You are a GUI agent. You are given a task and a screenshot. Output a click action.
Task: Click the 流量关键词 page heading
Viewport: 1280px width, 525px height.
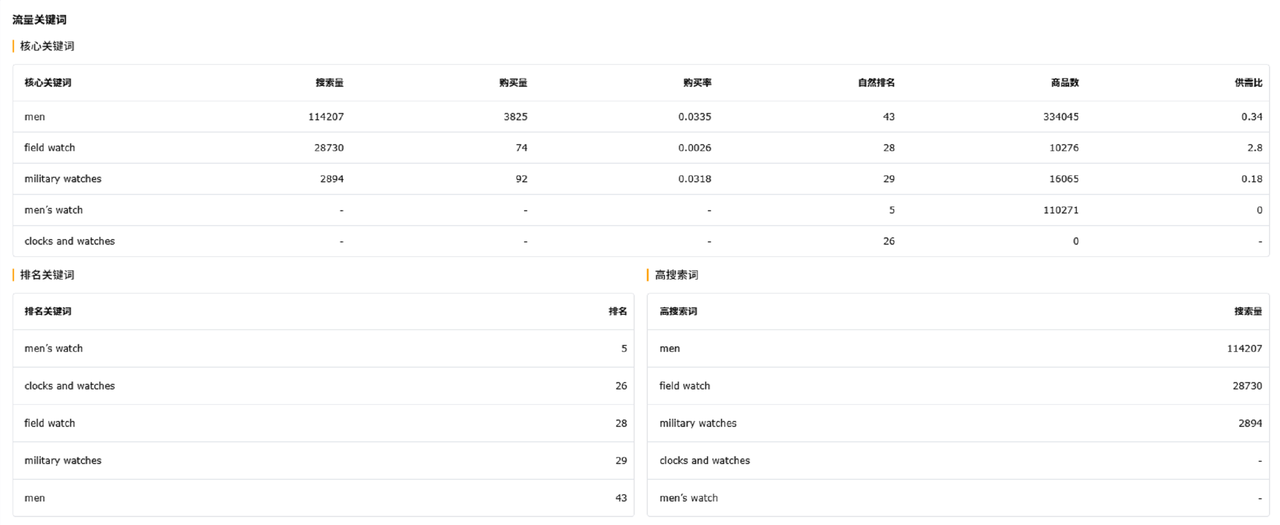[x=40, y=20]
